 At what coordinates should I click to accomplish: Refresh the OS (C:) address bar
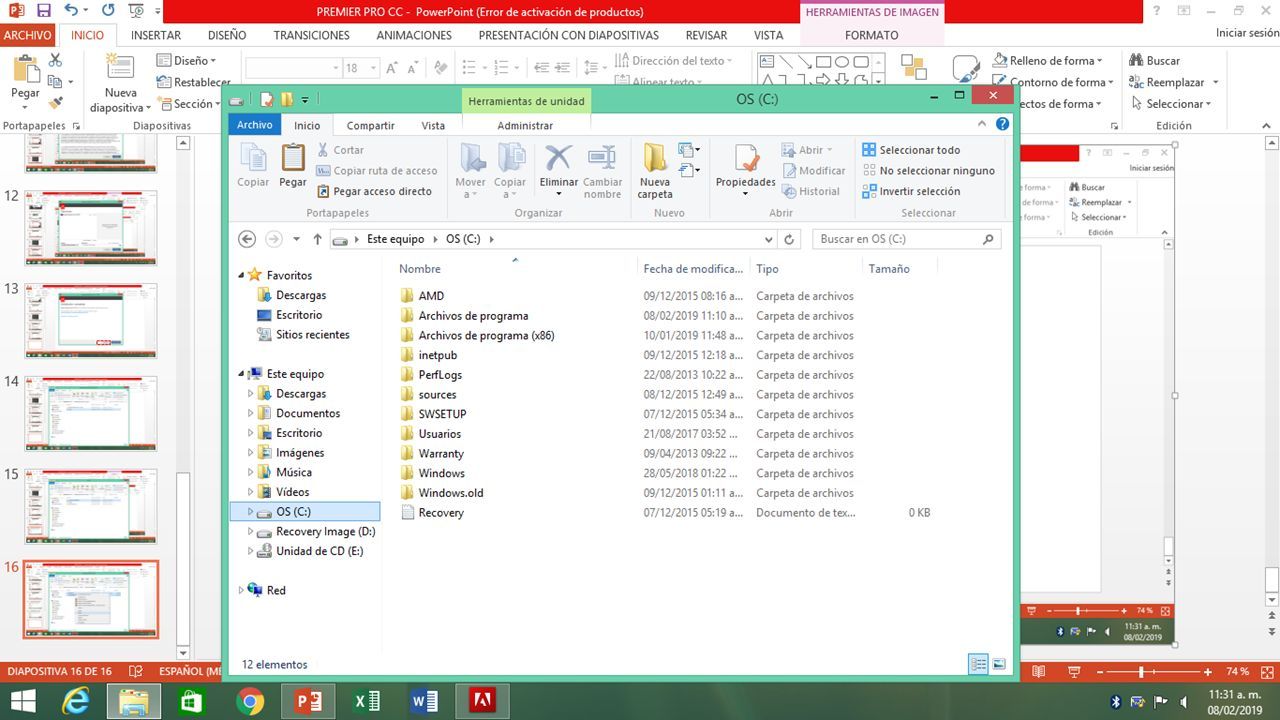click(x=789, y=239)
